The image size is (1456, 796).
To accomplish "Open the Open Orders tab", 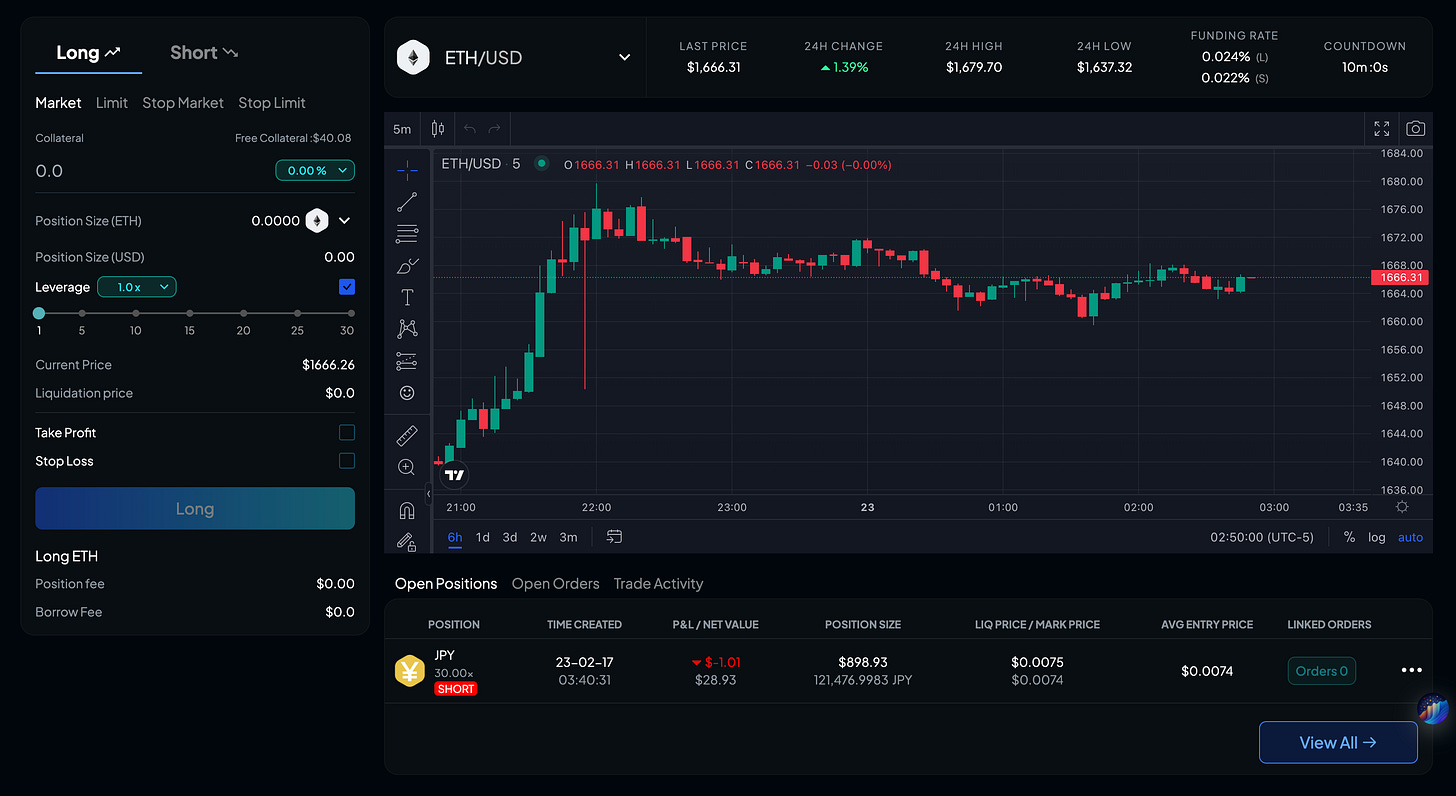I will coord(555,584).
